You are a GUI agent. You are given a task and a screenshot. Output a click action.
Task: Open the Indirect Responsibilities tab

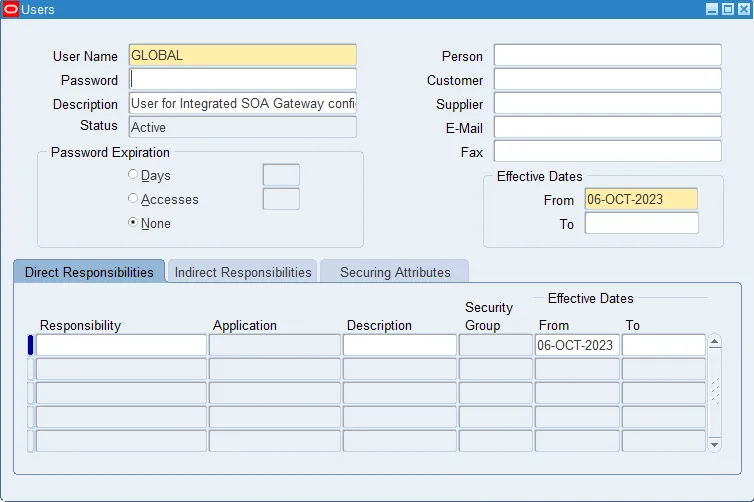[x=243, y=272]
